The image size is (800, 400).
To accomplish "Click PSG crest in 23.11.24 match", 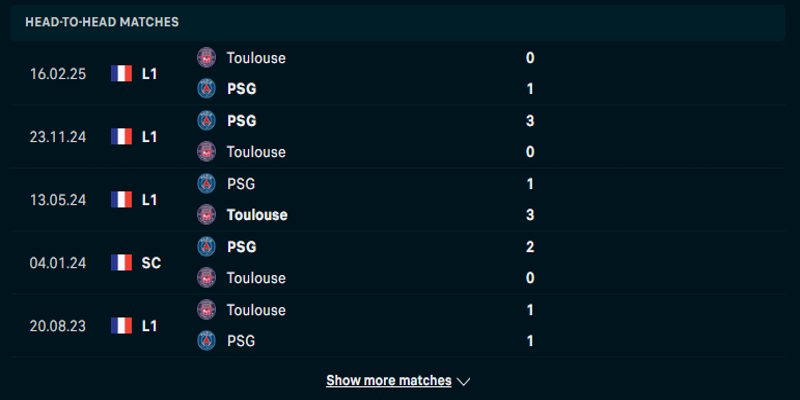I will (x=206, y=121).
